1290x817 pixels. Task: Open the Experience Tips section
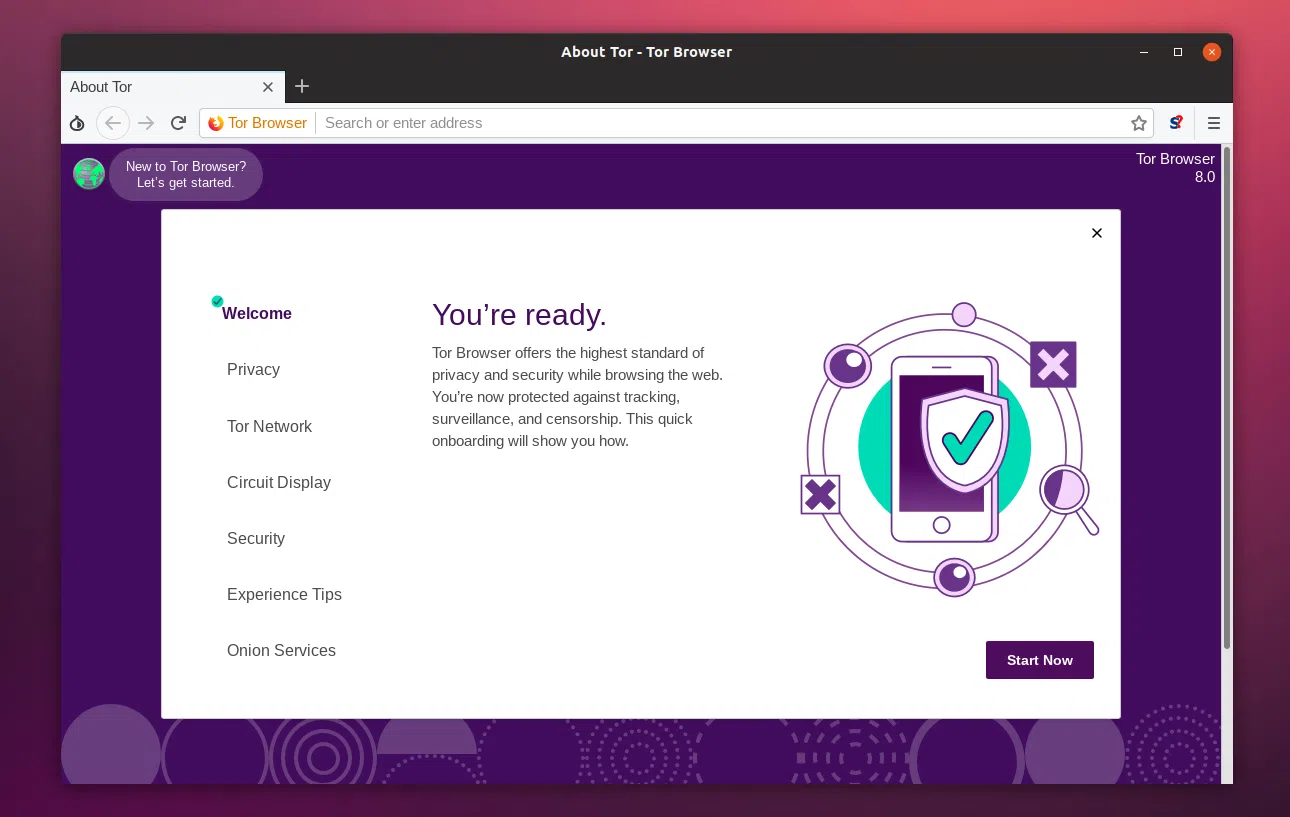(284, 594)
